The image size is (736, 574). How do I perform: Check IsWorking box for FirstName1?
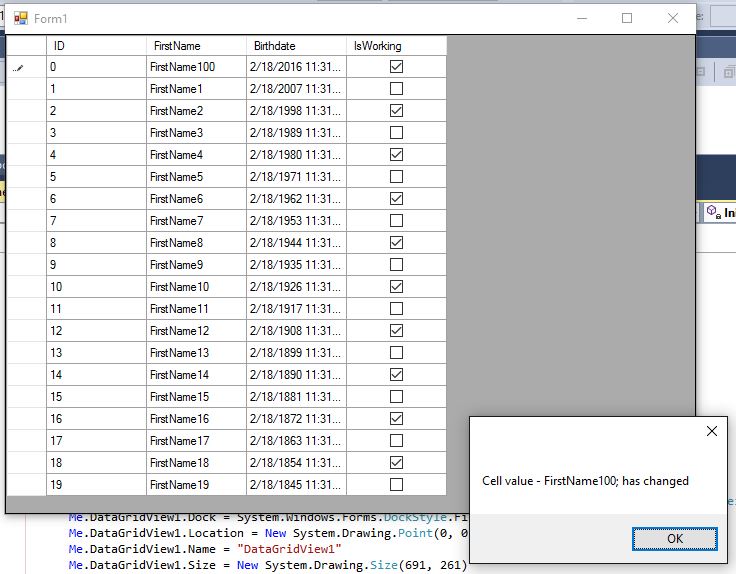click(396, 89)
